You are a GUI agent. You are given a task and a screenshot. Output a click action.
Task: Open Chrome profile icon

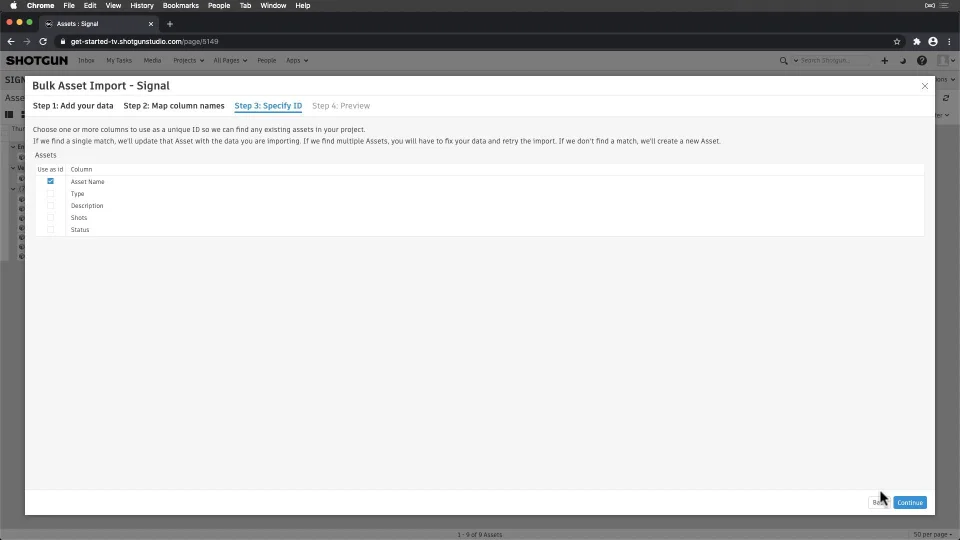click(933, 42)
